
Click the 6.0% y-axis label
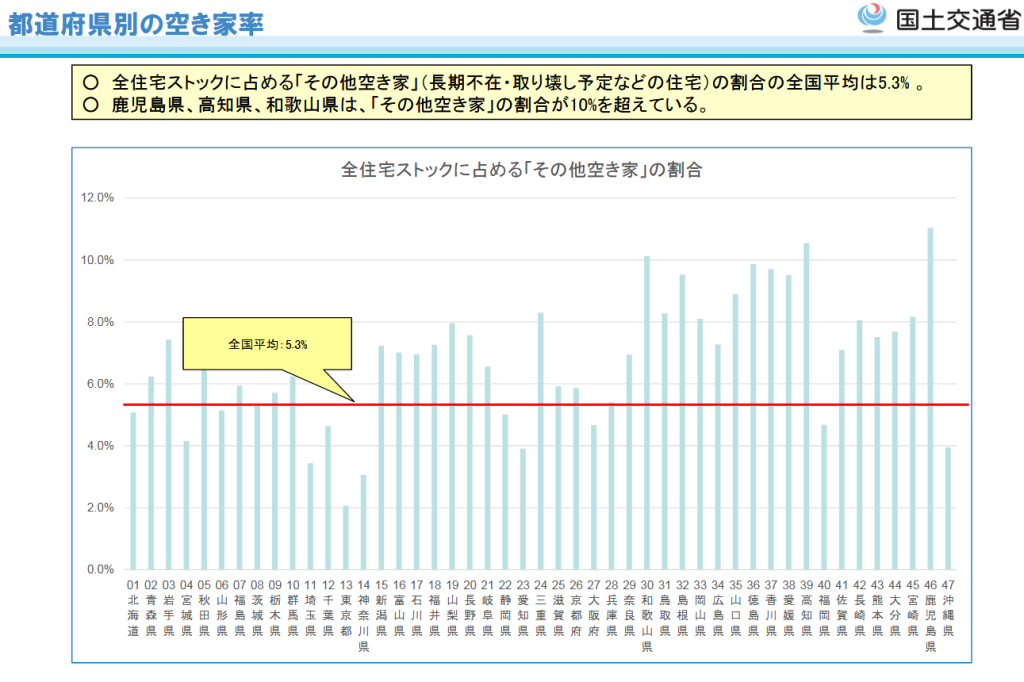[x=100, y=384]
